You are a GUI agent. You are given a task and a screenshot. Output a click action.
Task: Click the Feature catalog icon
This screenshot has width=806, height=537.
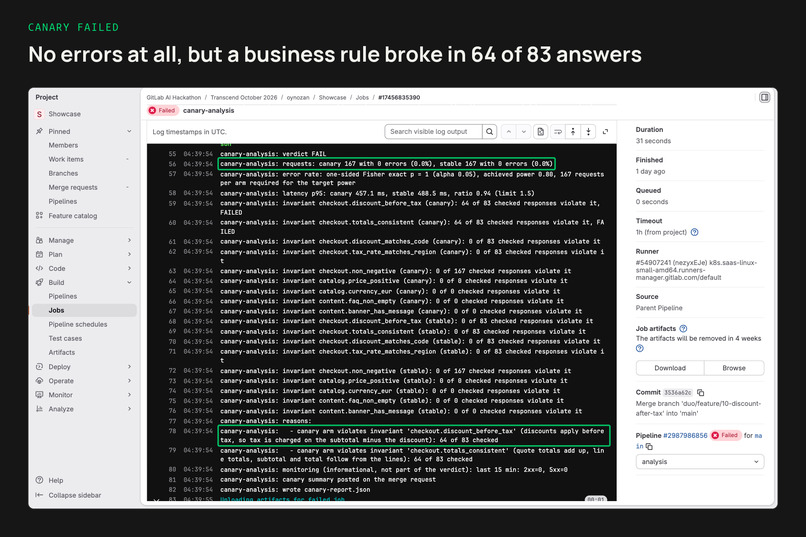point(40,216)
